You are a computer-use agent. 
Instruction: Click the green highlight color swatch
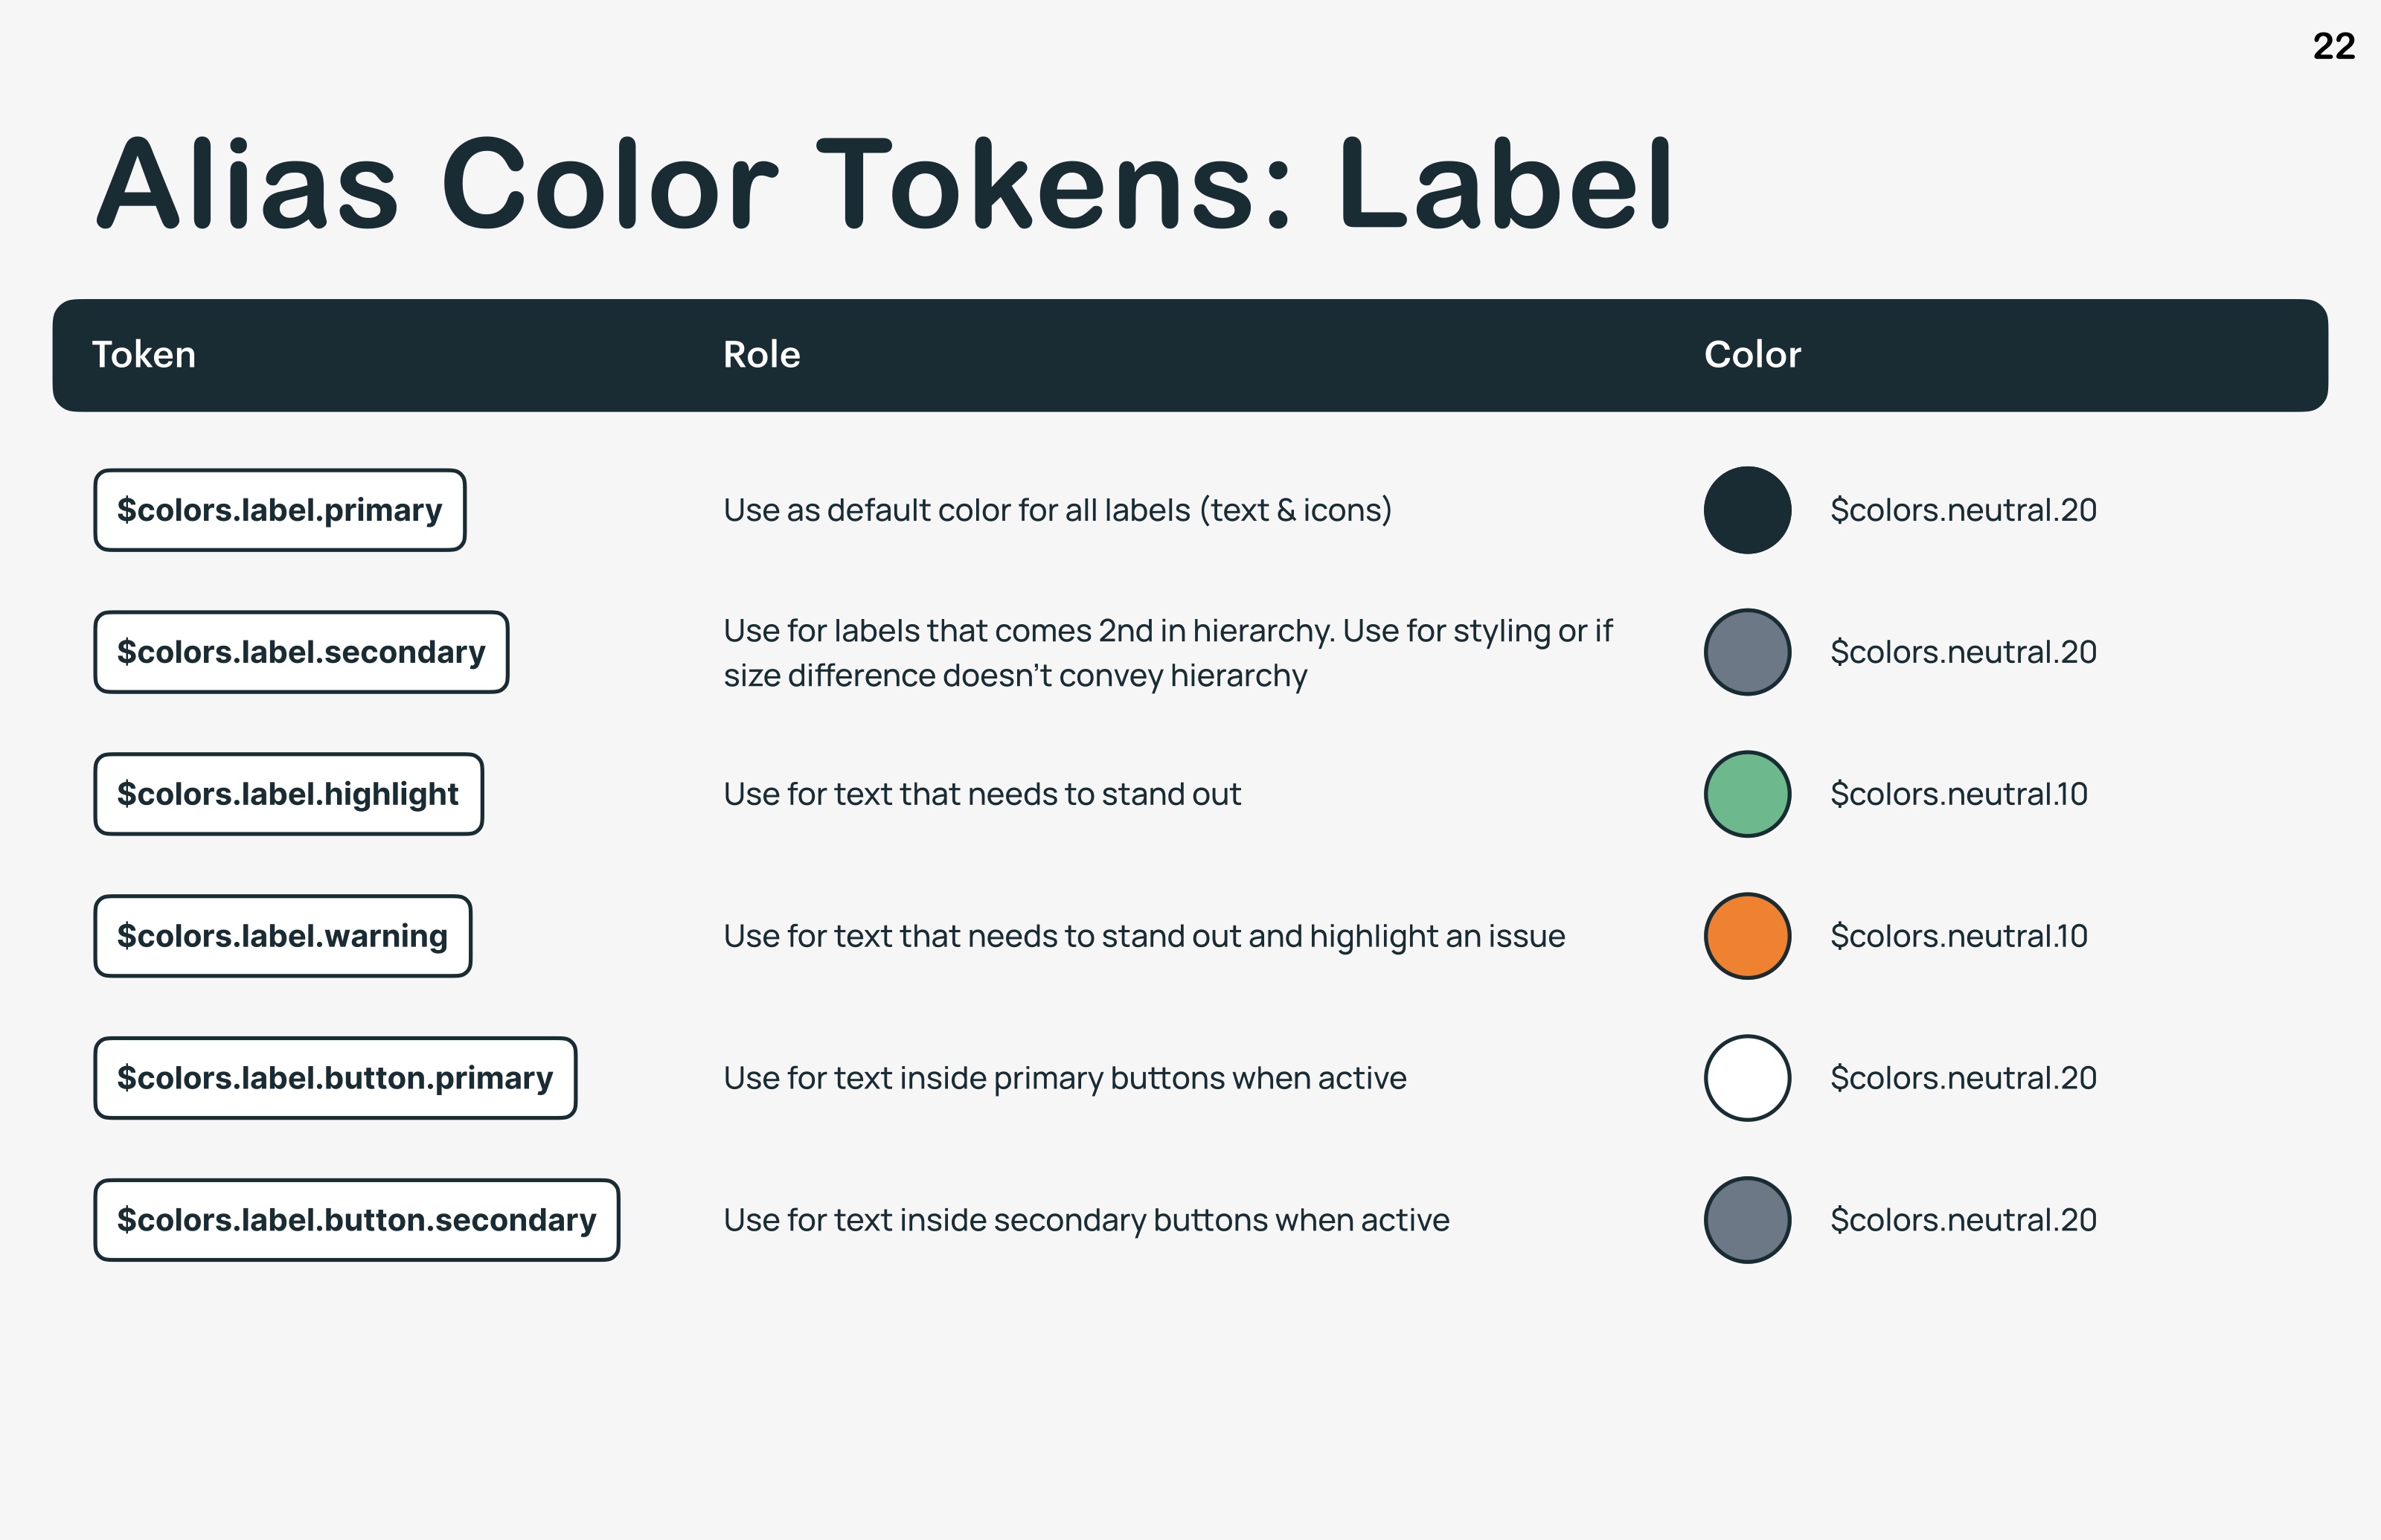coord(1747,794)
